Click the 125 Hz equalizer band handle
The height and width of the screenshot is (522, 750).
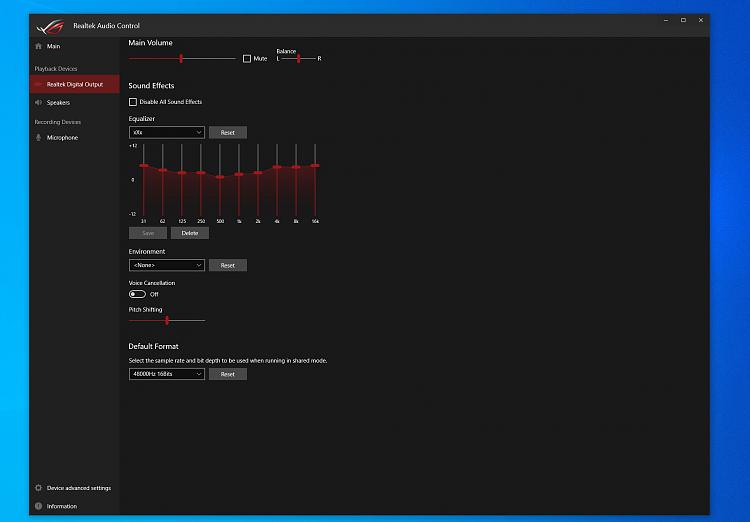(x=182, y=173)
